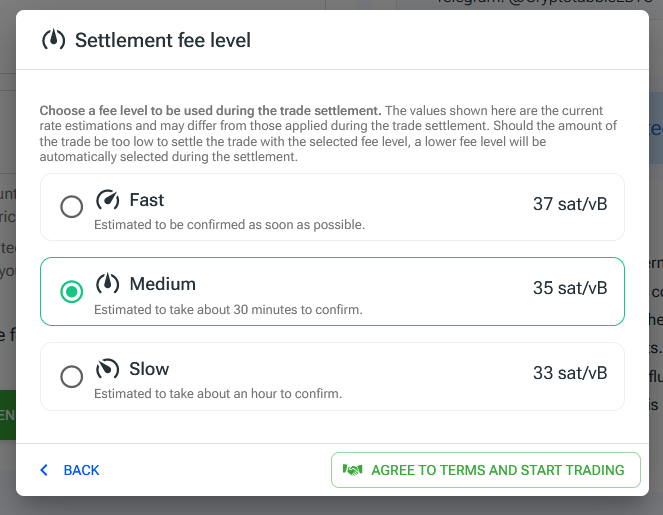Select the Fast fee radio button
The height and width of the screenshot is (515, 663).
coord(71,206)
